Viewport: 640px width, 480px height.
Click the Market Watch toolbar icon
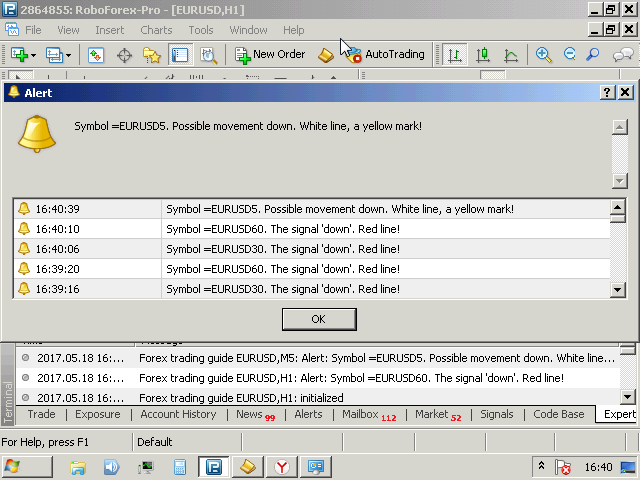point(96,55)
